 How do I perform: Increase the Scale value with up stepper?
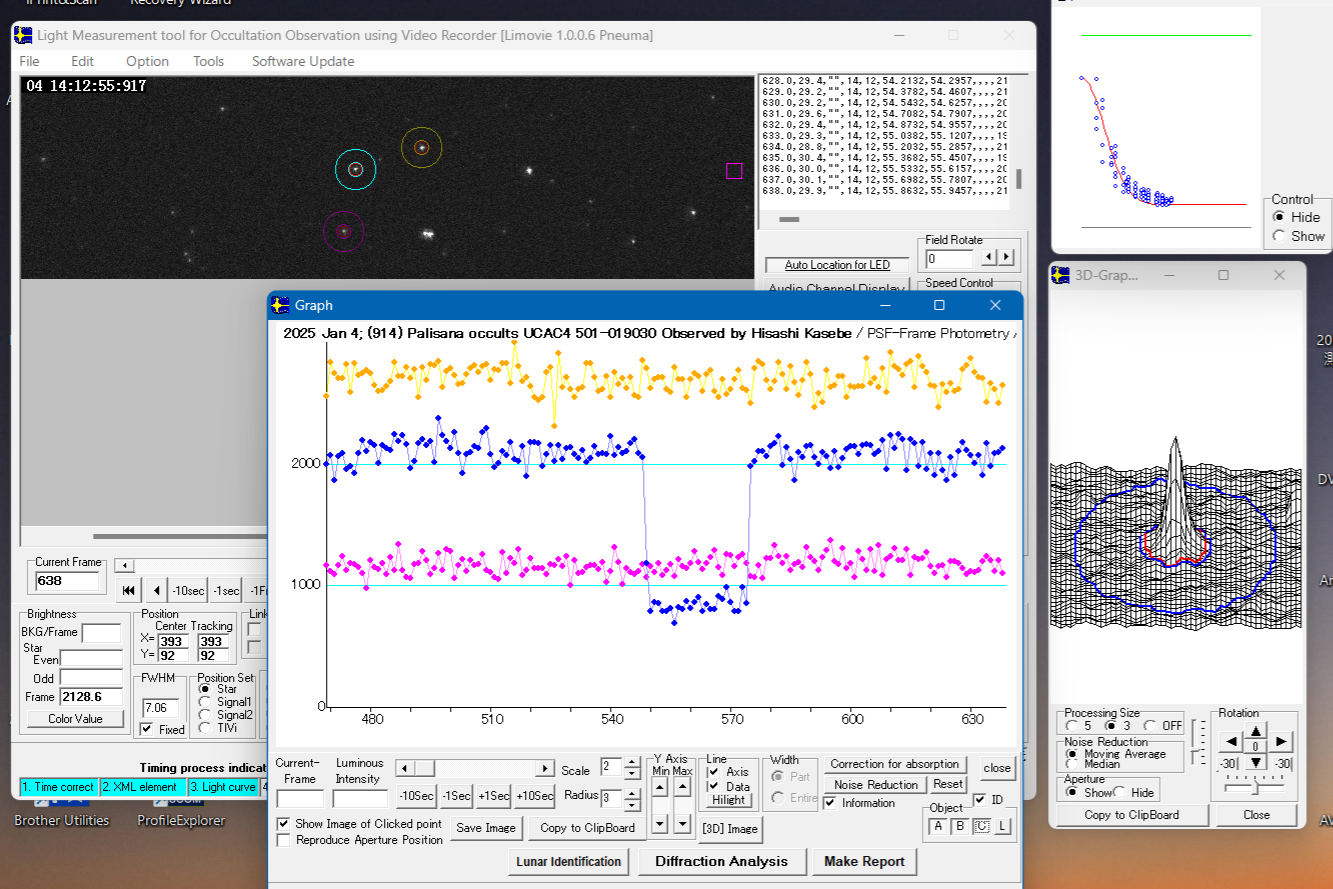click(631, 762)
